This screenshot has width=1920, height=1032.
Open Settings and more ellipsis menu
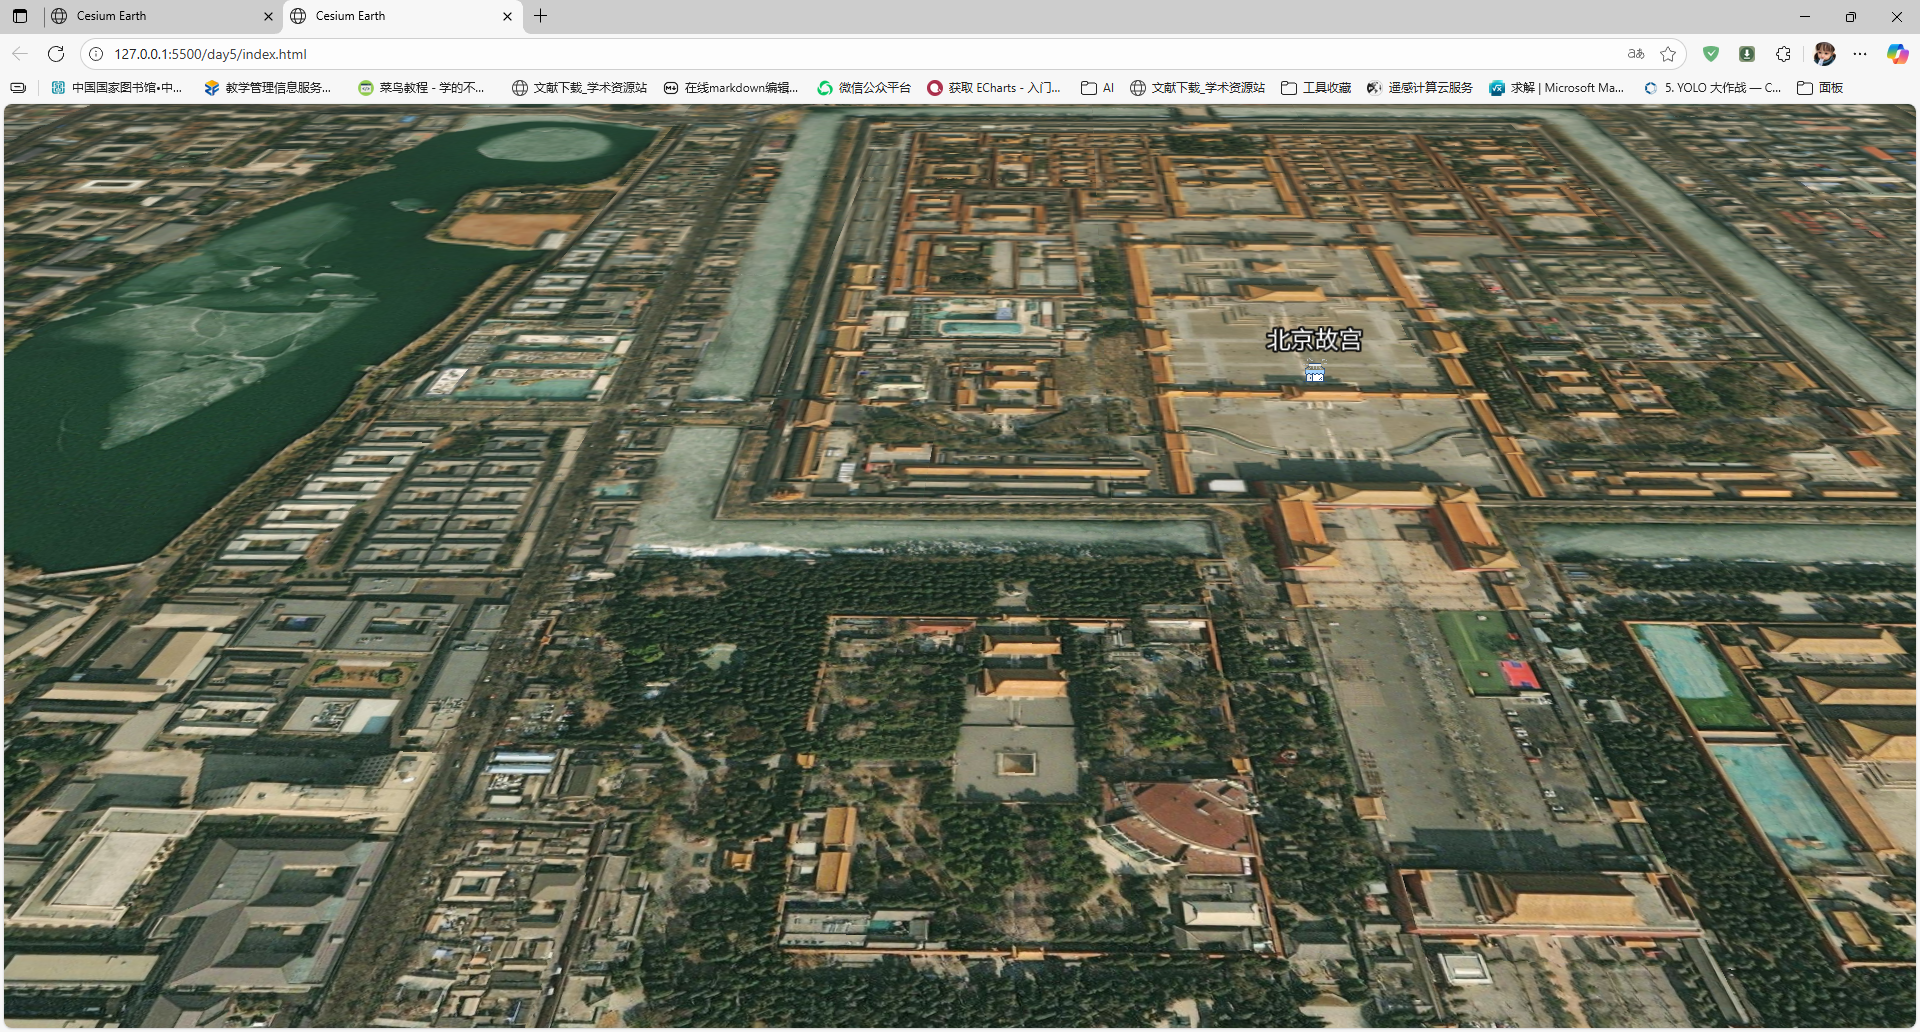coord(1860,54)
